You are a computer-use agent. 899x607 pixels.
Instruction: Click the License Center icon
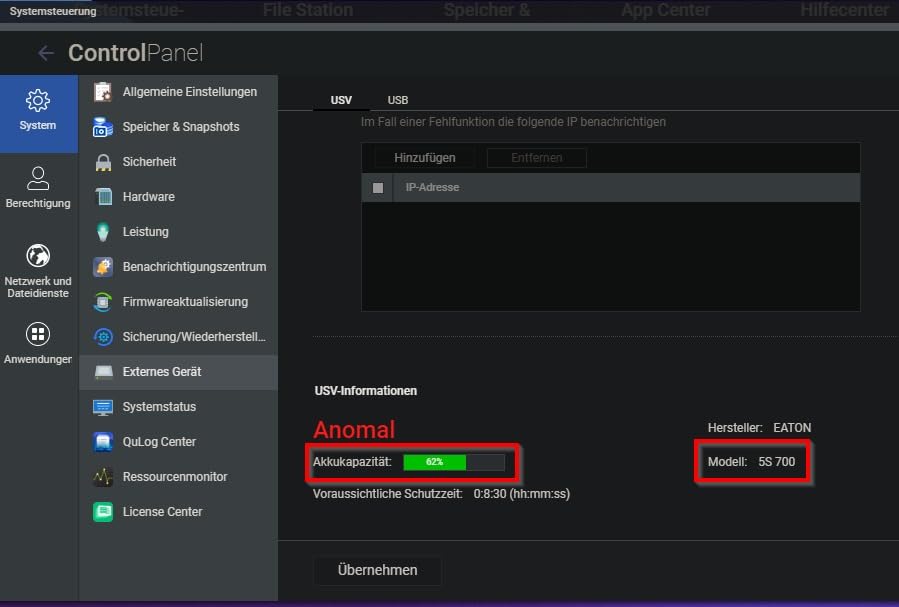(103, 512)
